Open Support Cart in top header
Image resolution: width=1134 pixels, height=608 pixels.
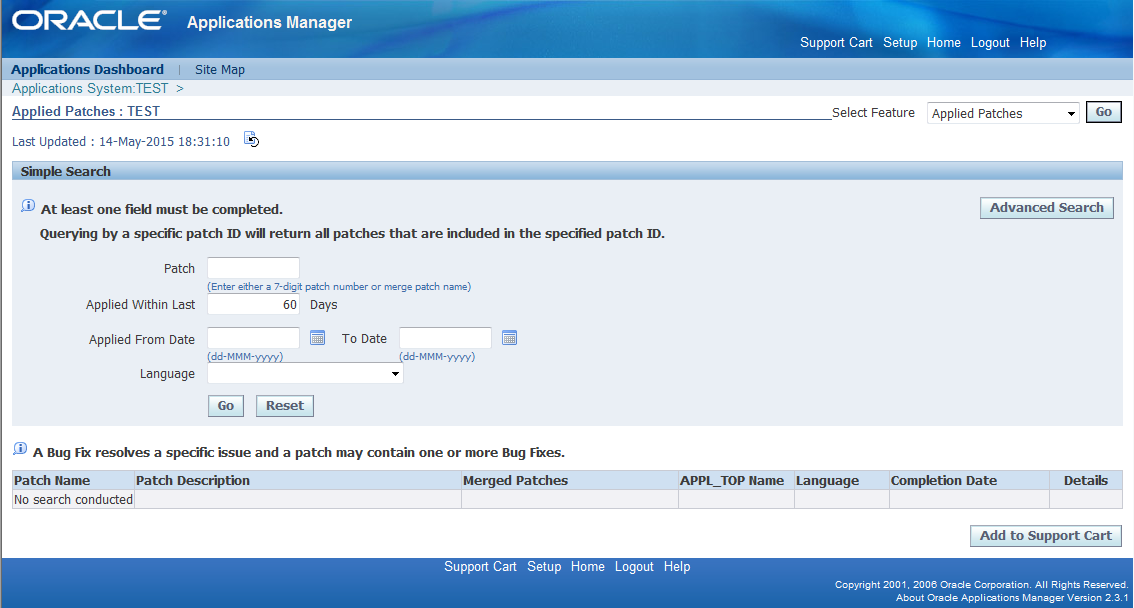point(836,43)
